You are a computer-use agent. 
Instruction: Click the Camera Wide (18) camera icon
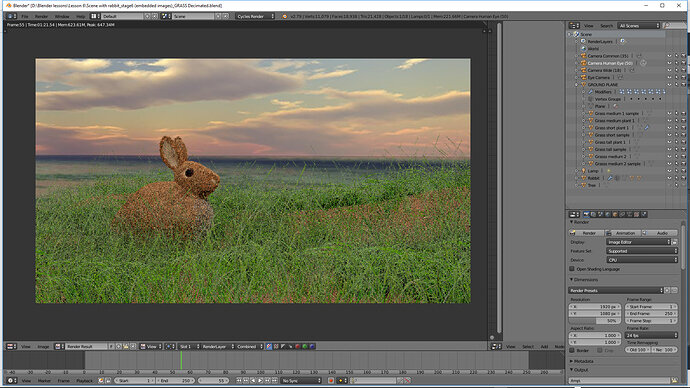[584, 70]
